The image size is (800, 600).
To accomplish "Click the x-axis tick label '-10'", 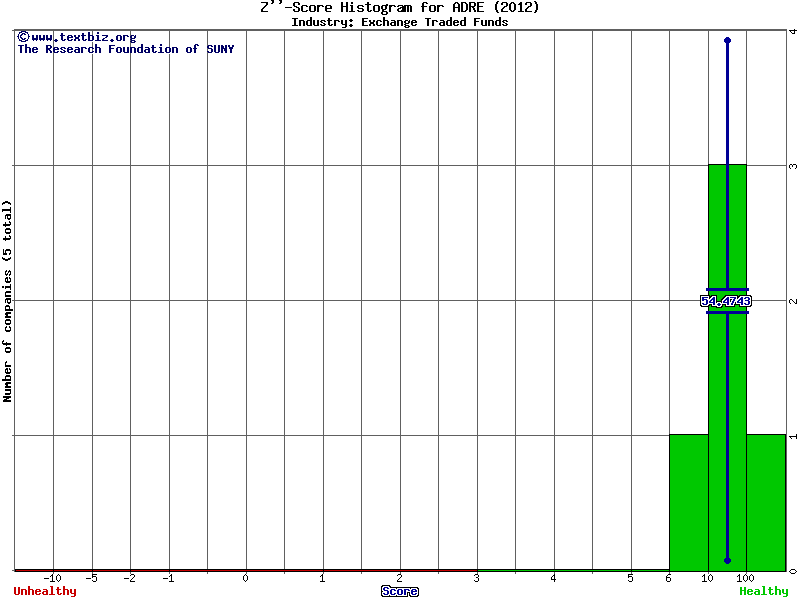I will 53,578.
